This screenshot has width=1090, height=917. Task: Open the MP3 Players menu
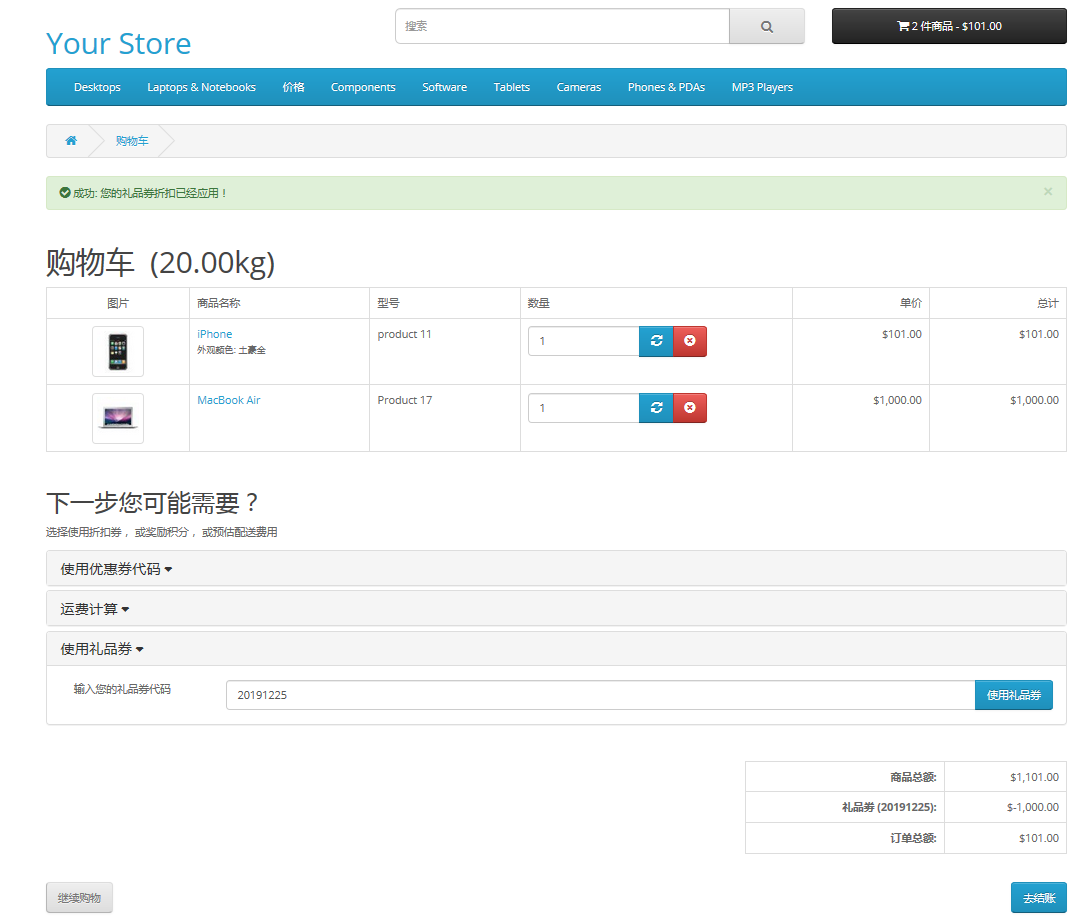tap(762, 87)
